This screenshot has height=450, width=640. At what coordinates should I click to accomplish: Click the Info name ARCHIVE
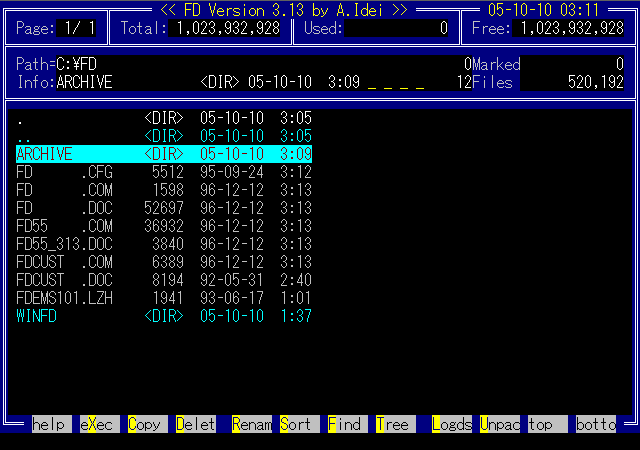[84, 82]
